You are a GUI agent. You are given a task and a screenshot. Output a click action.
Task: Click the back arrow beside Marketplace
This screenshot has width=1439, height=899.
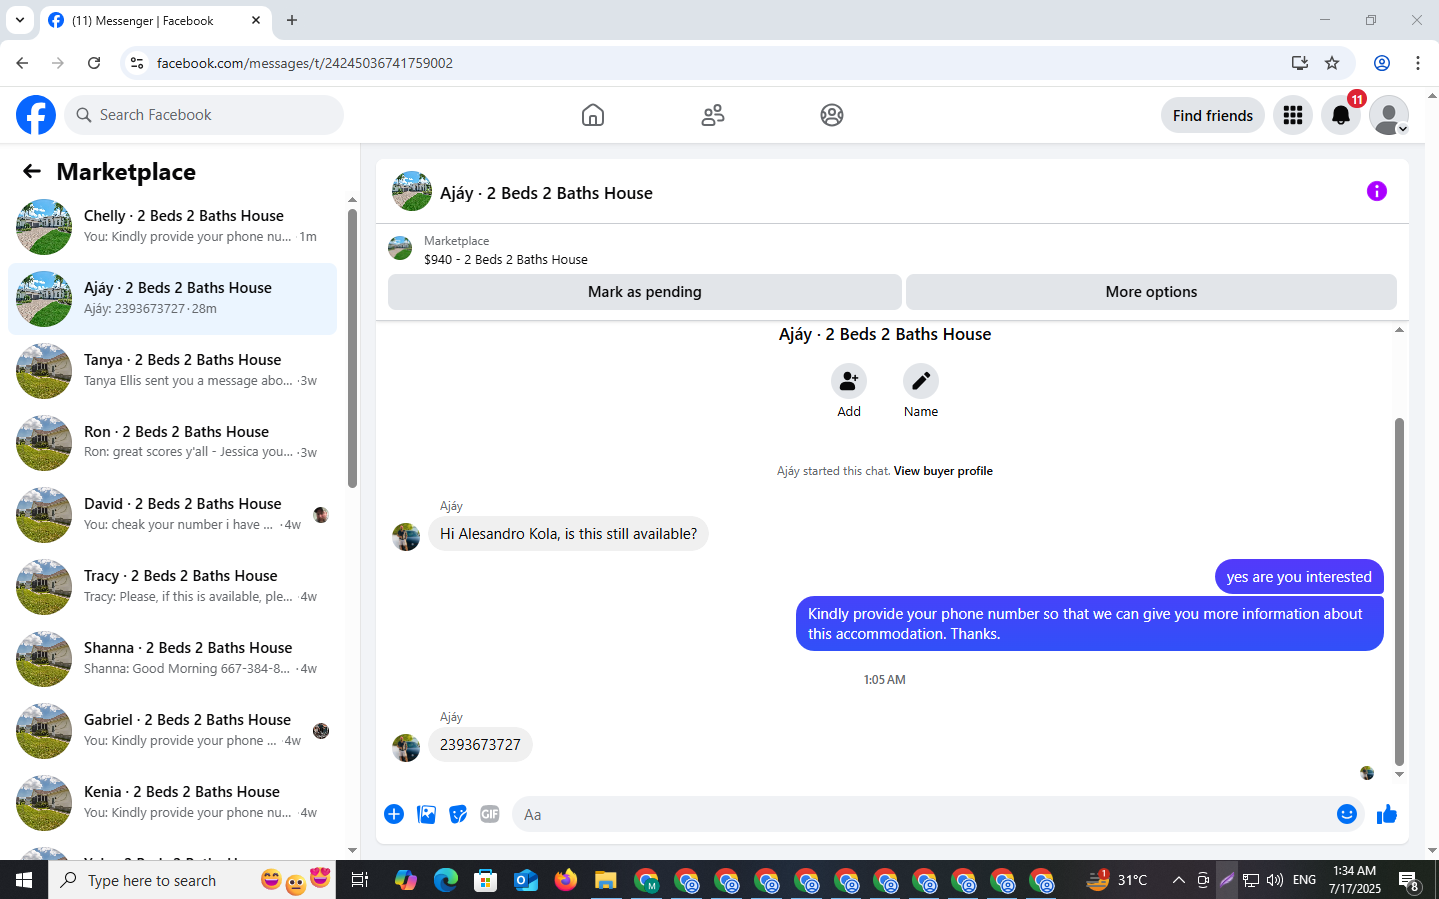32,171
